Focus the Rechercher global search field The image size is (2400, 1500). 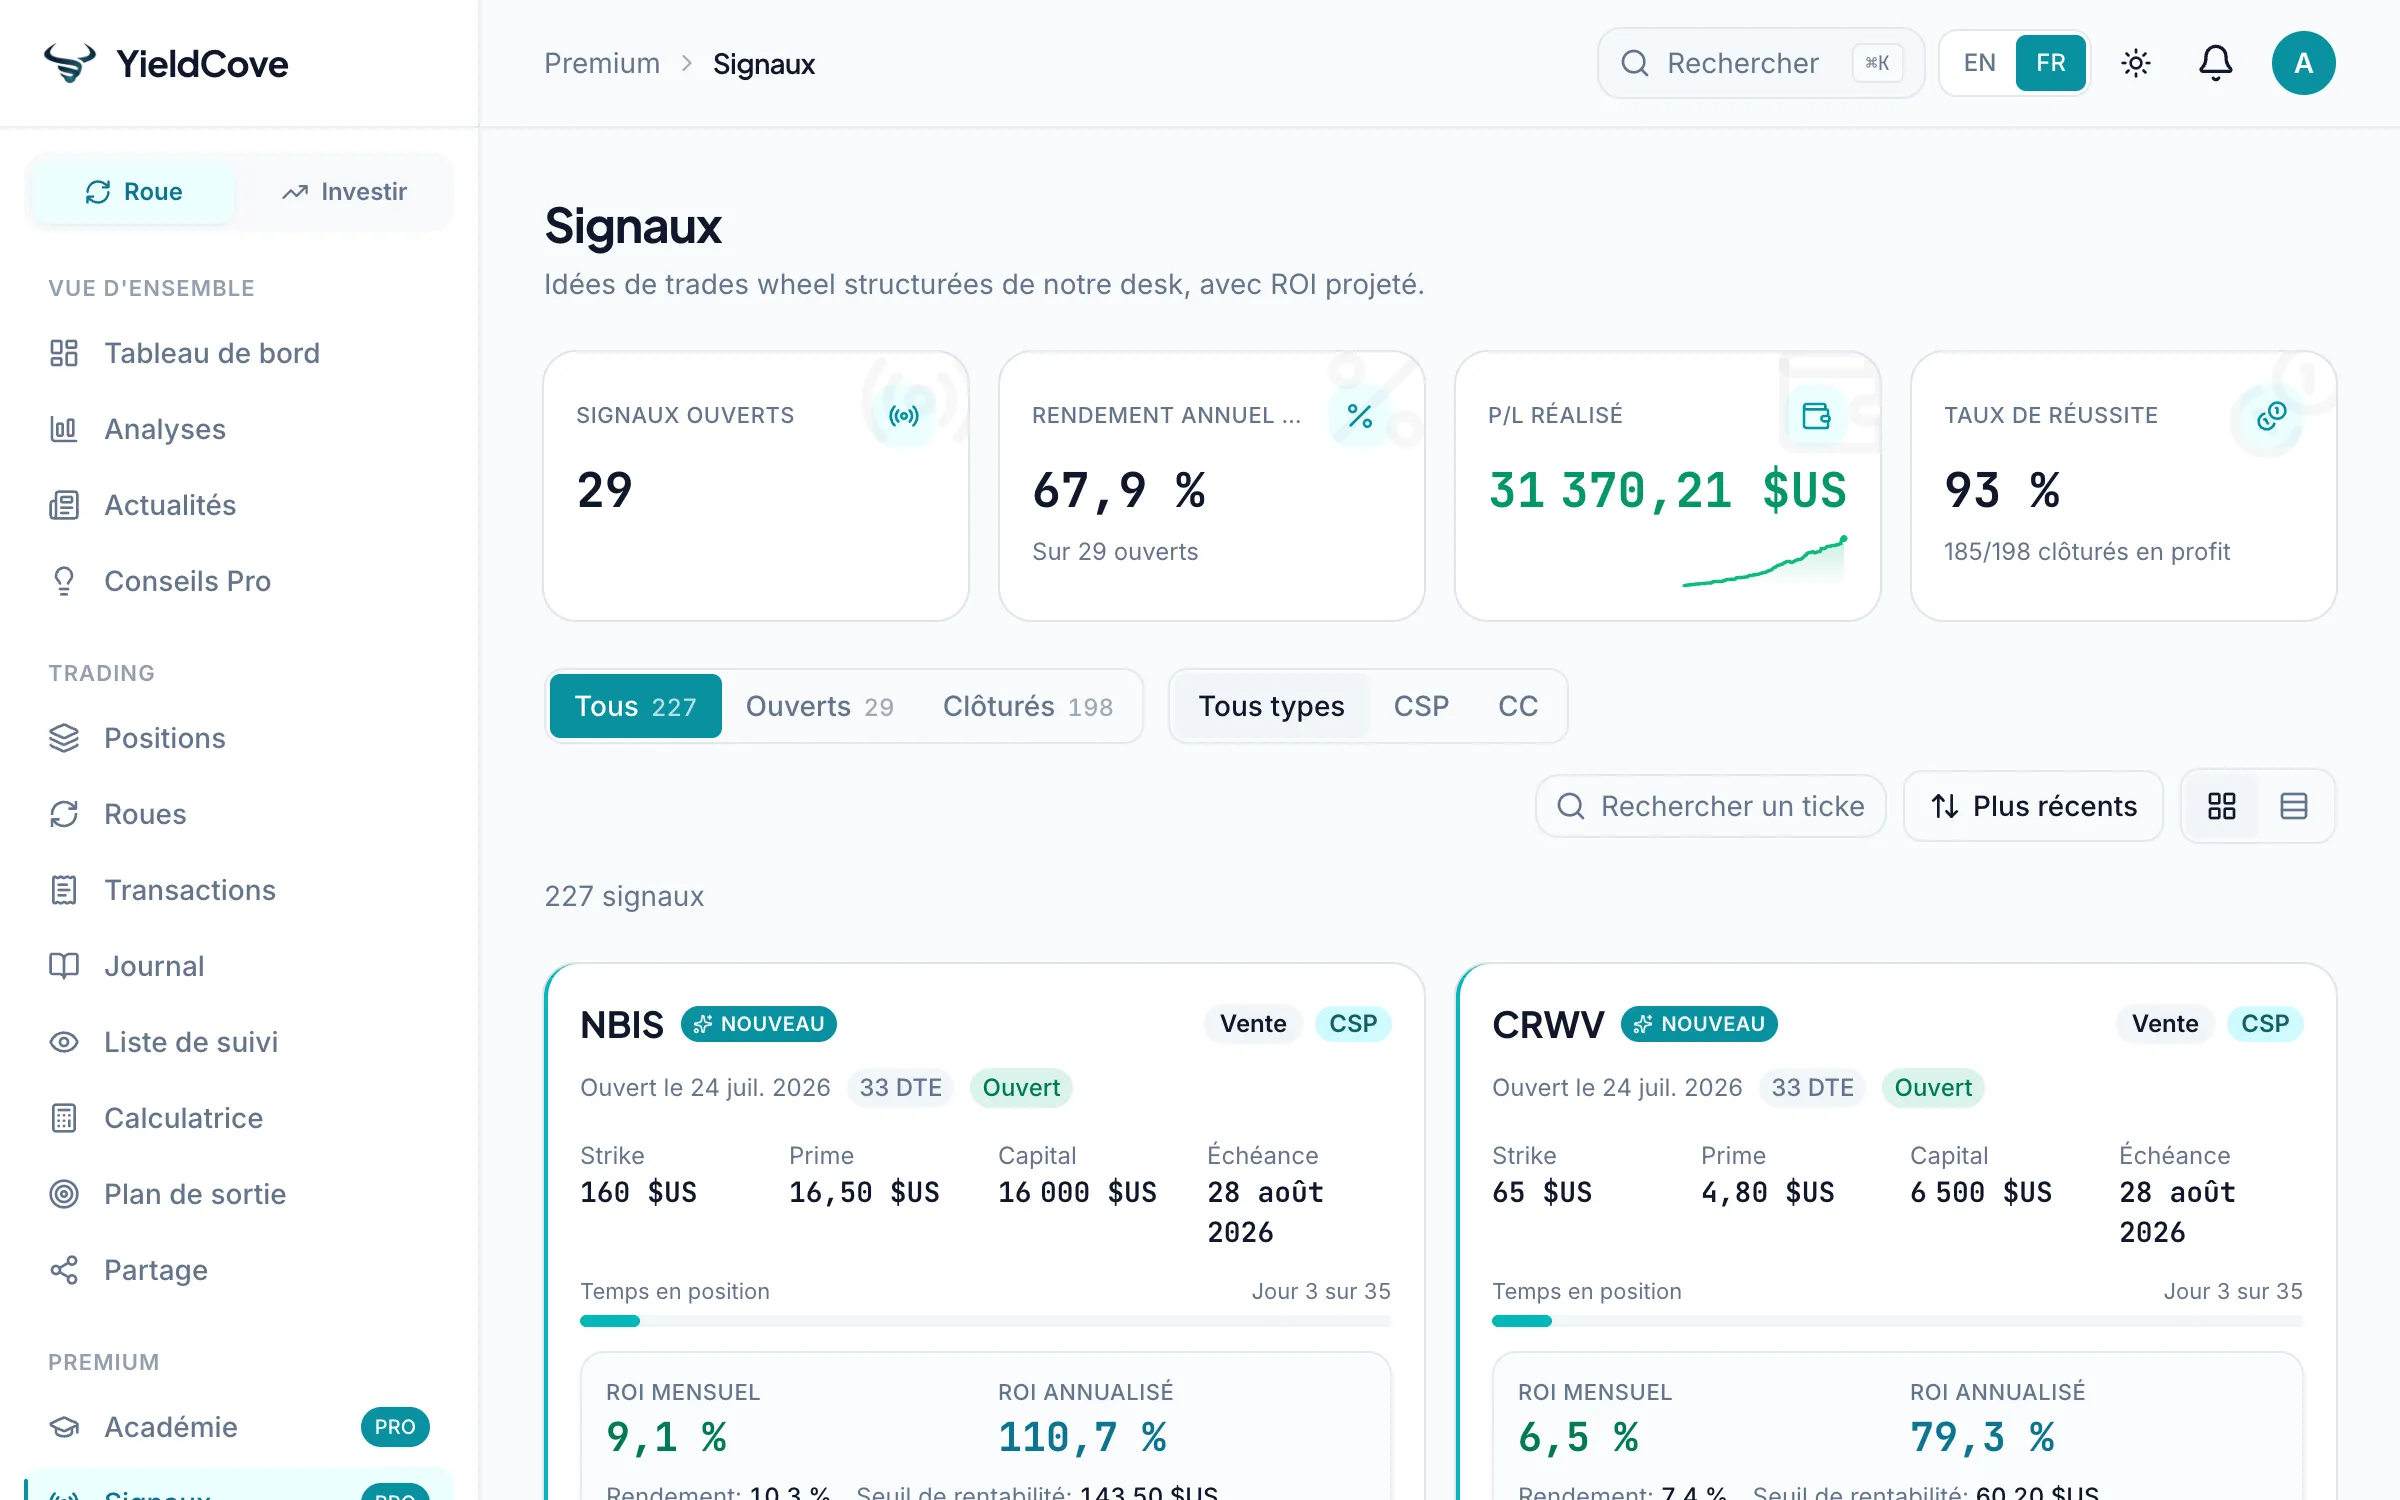tap(1761, 63)
